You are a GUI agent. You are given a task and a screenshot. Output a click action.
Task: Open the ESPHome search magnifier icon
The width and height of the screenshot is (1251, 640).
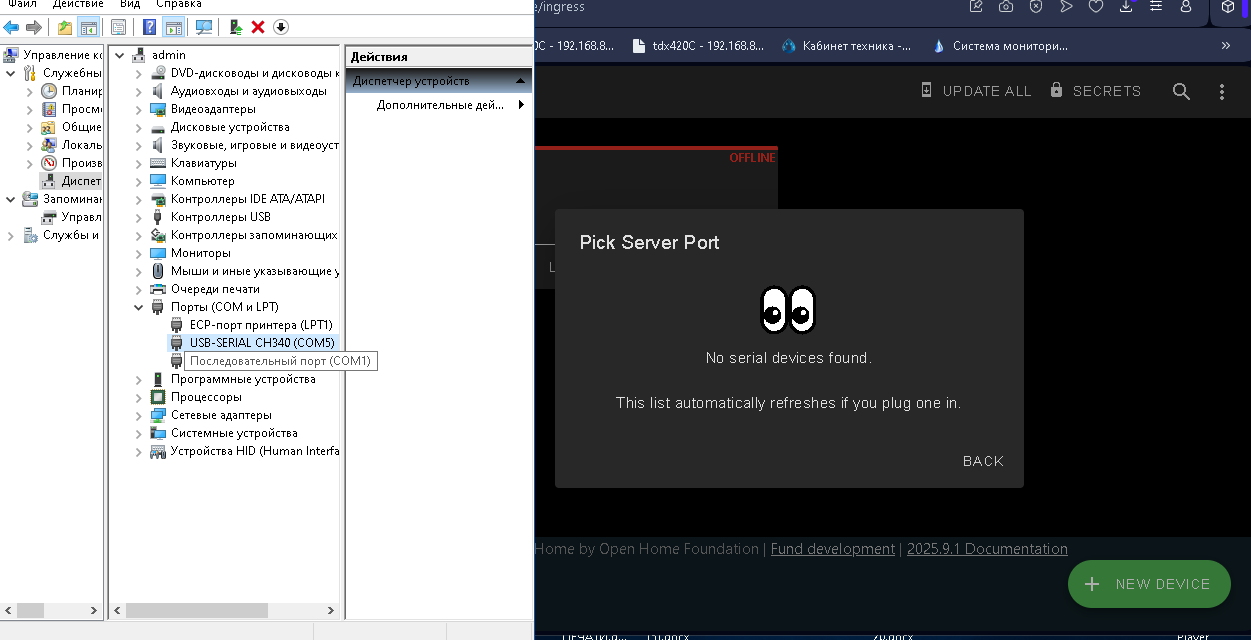[1181, 91]
